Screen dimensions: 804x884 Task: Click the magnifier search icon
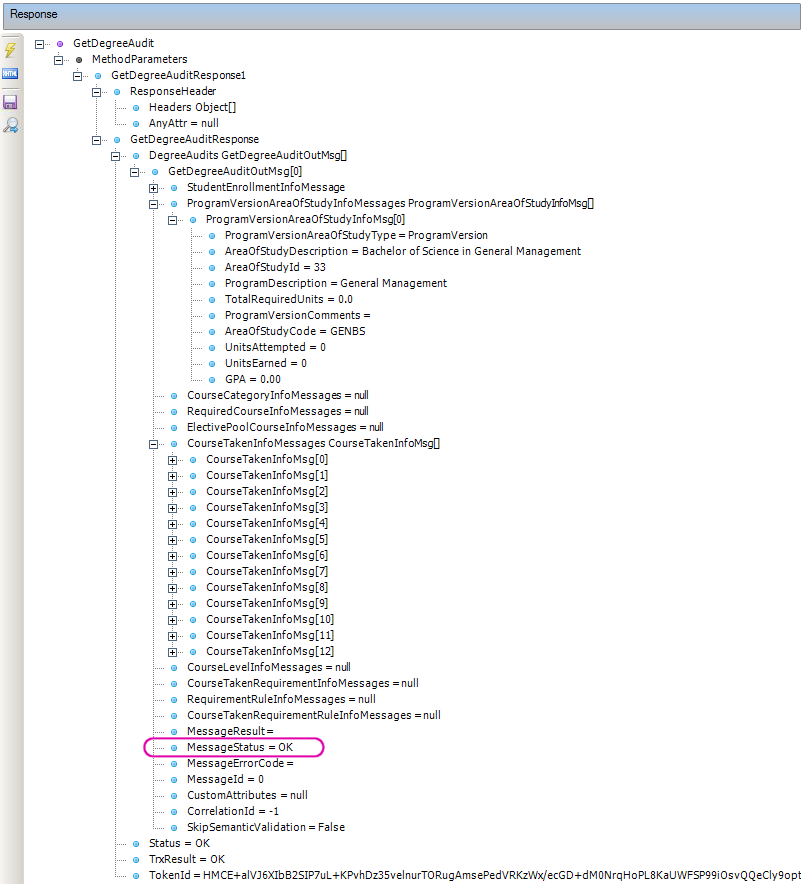pos(10,125)
